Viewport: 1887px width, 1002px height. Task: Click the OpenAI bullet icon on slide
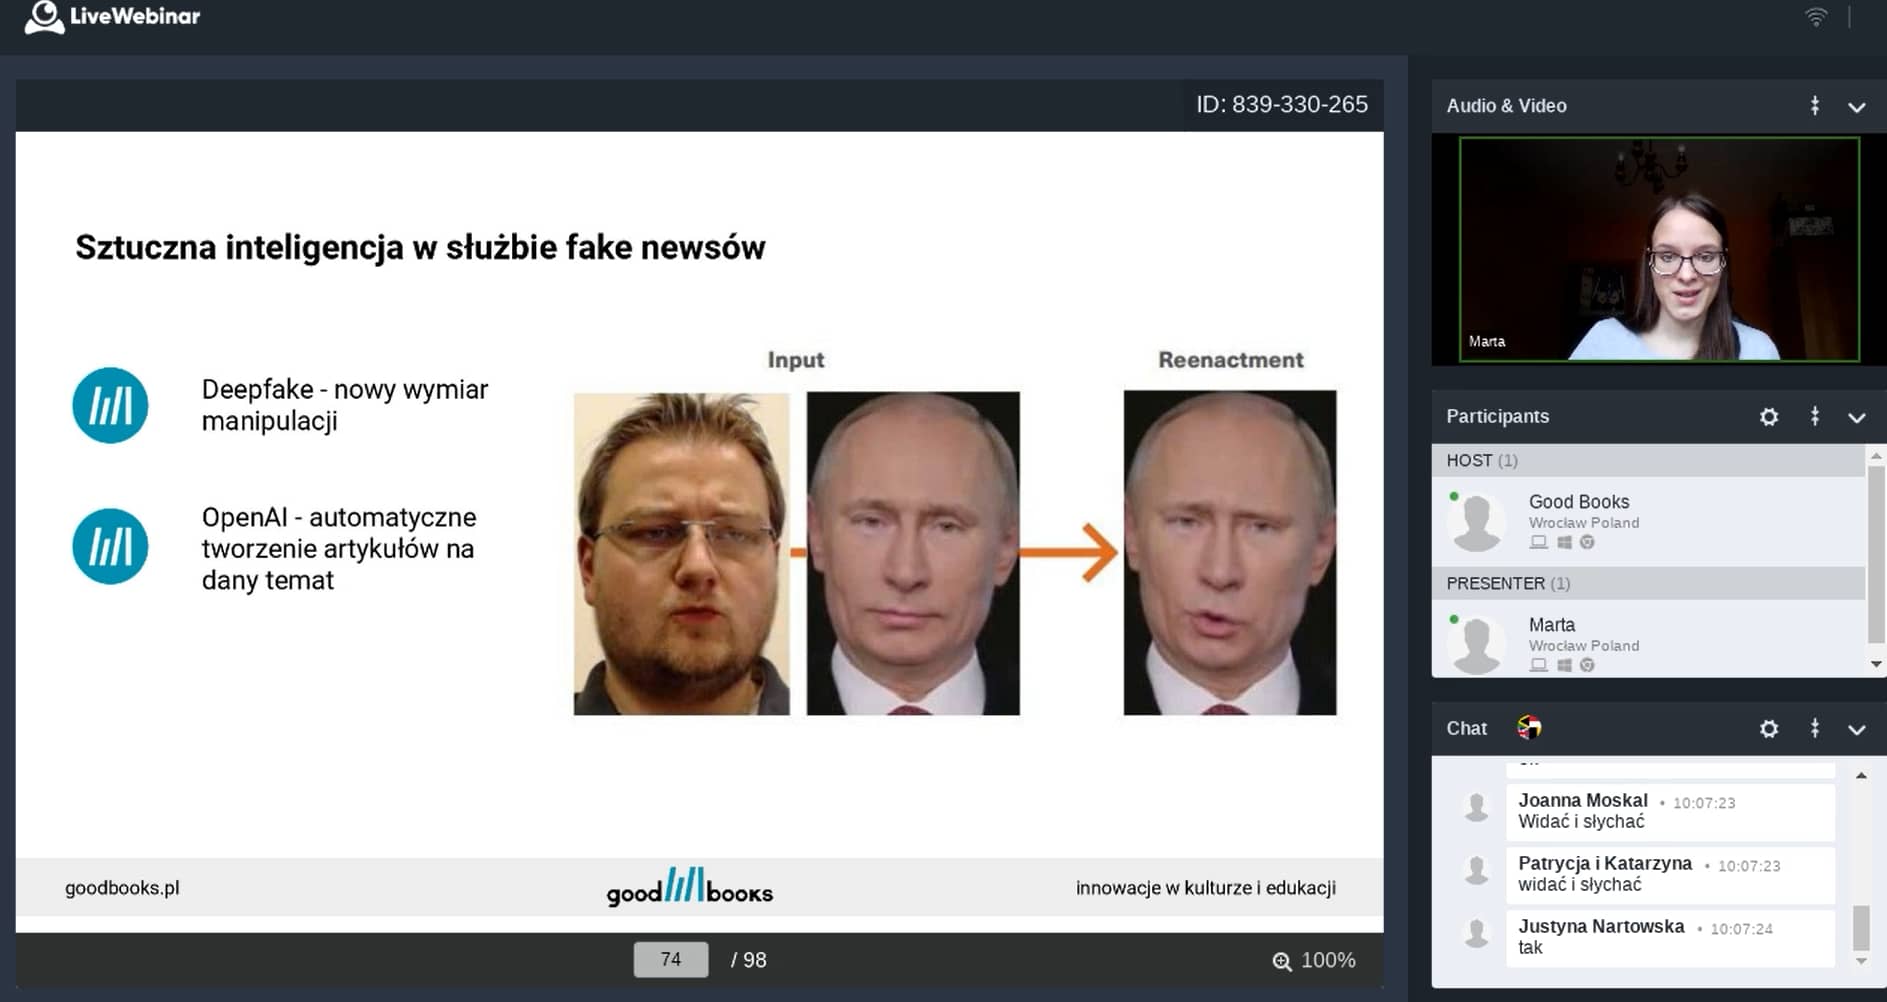click(110, 547)
